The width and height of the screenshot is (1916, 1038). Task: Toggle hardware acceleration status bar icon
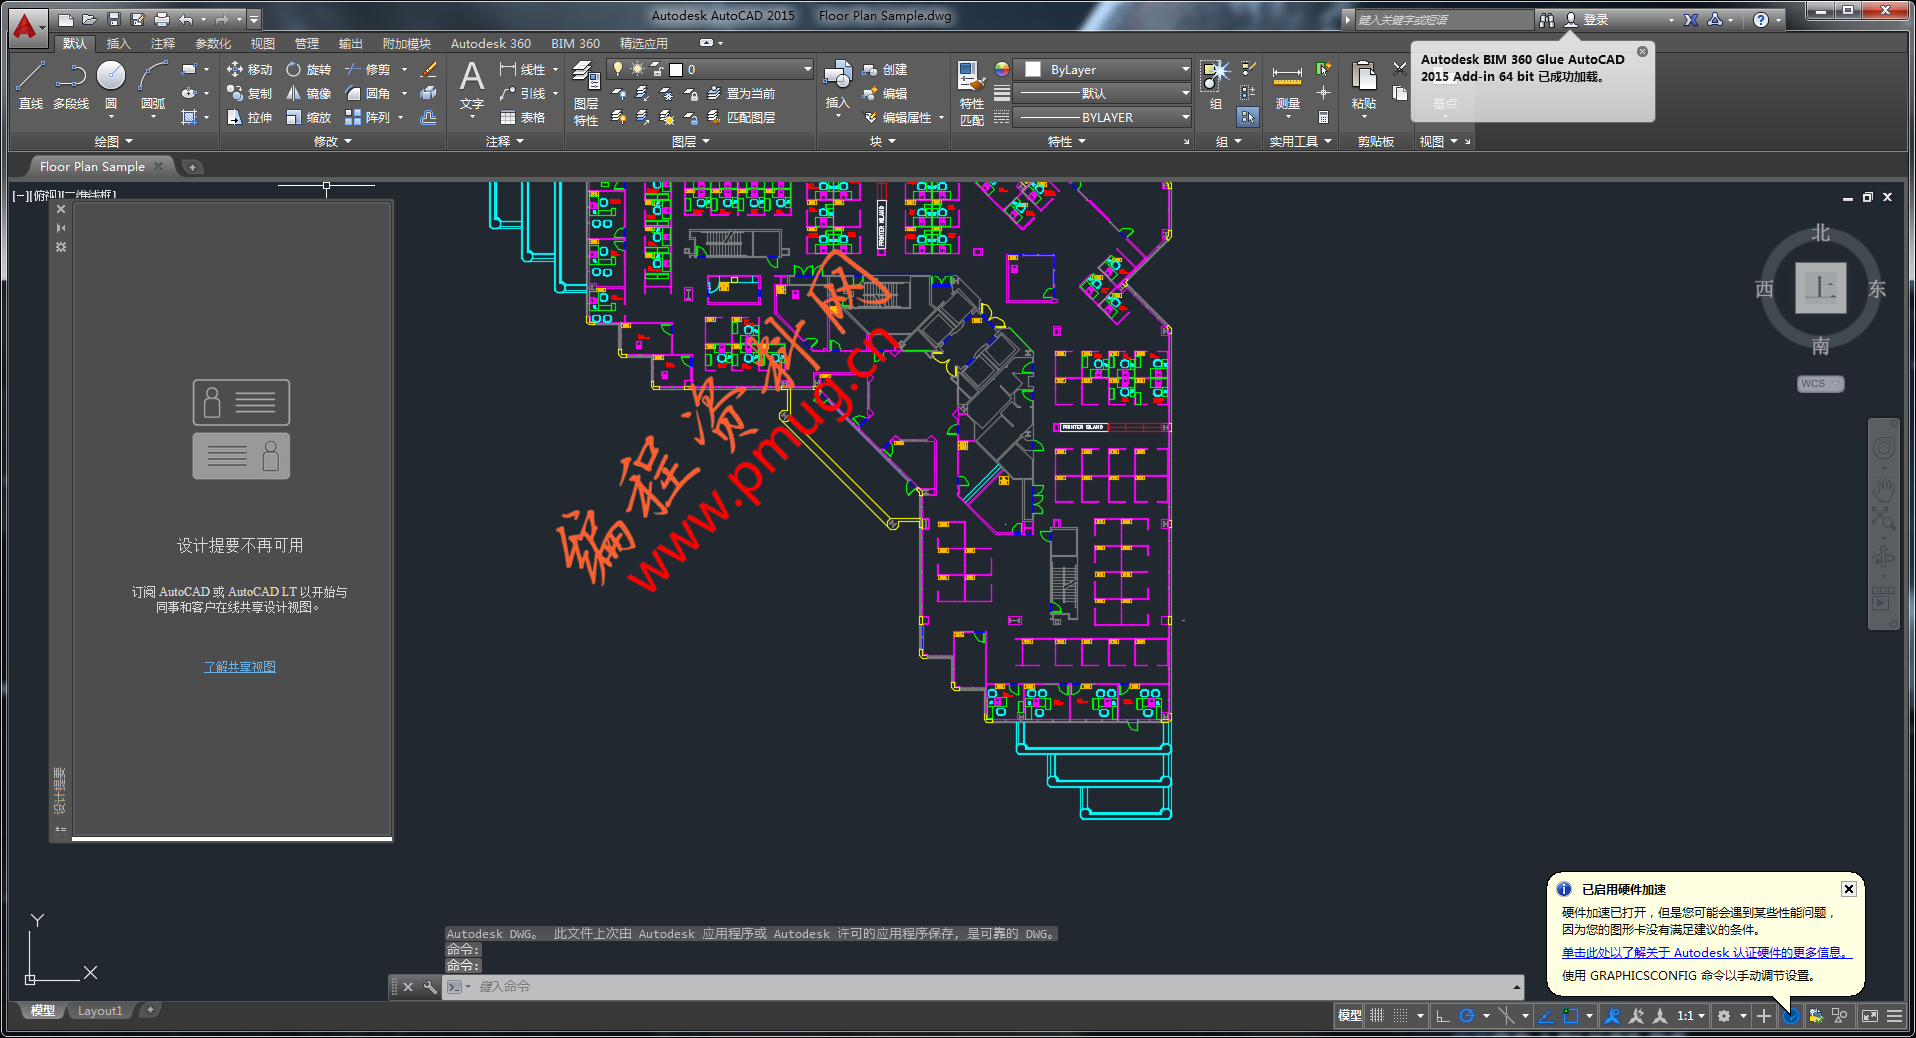pos(1790,1015)
